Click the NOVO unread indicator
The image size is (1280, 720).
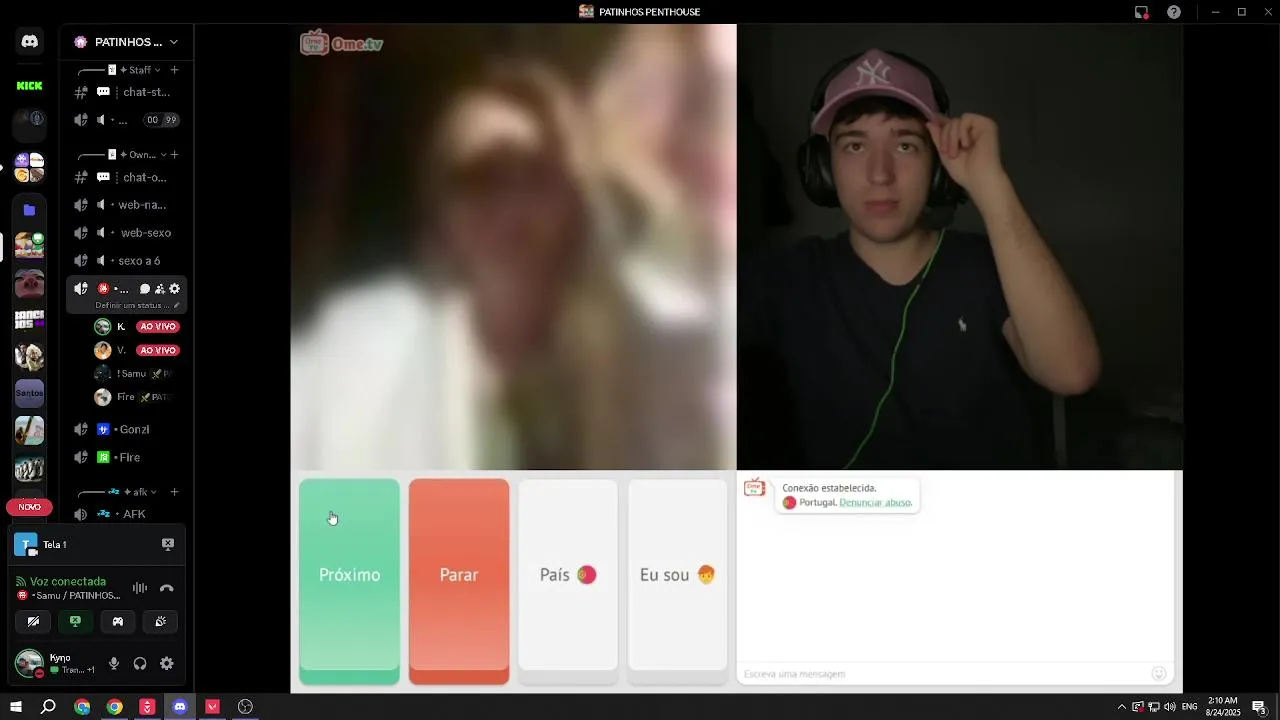coord(29,507)
